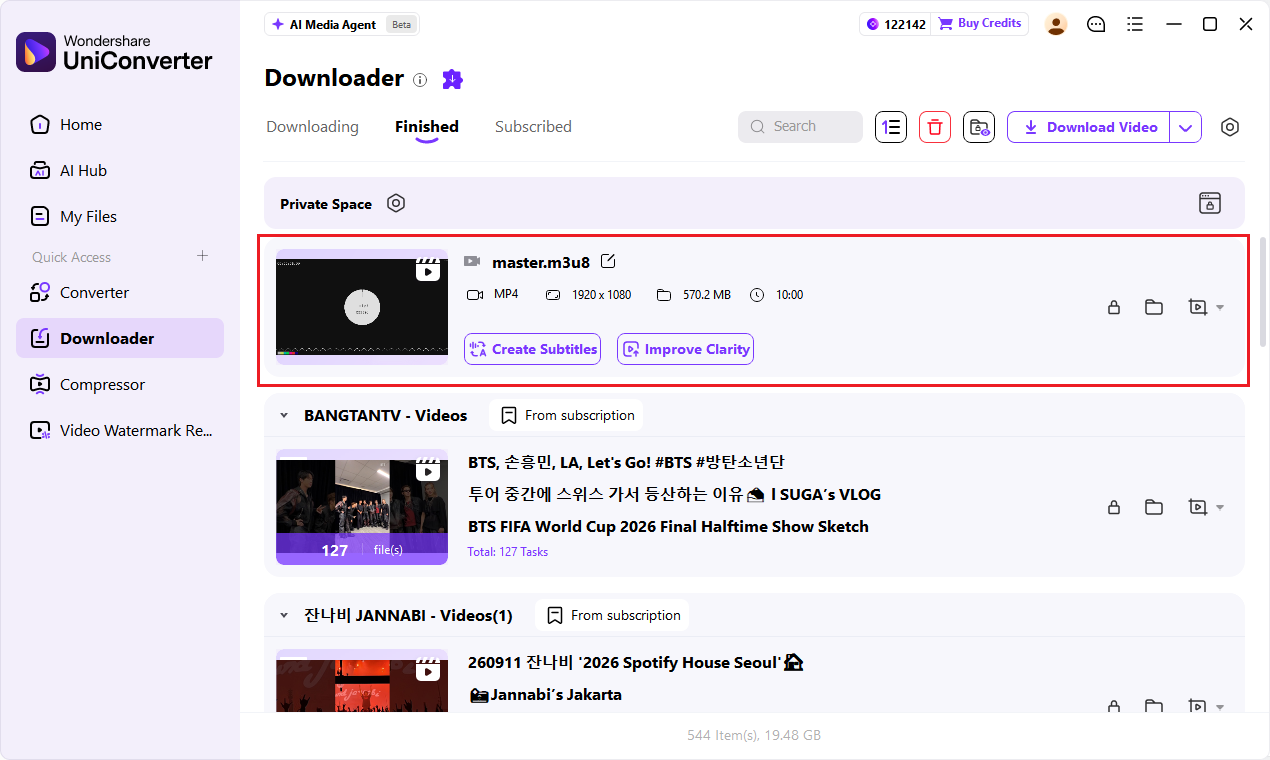This screenshot has height=760, width=1270.
Task: Click the BTS FIFA World Cup 2026 title
Action: [x=668, y=526]
